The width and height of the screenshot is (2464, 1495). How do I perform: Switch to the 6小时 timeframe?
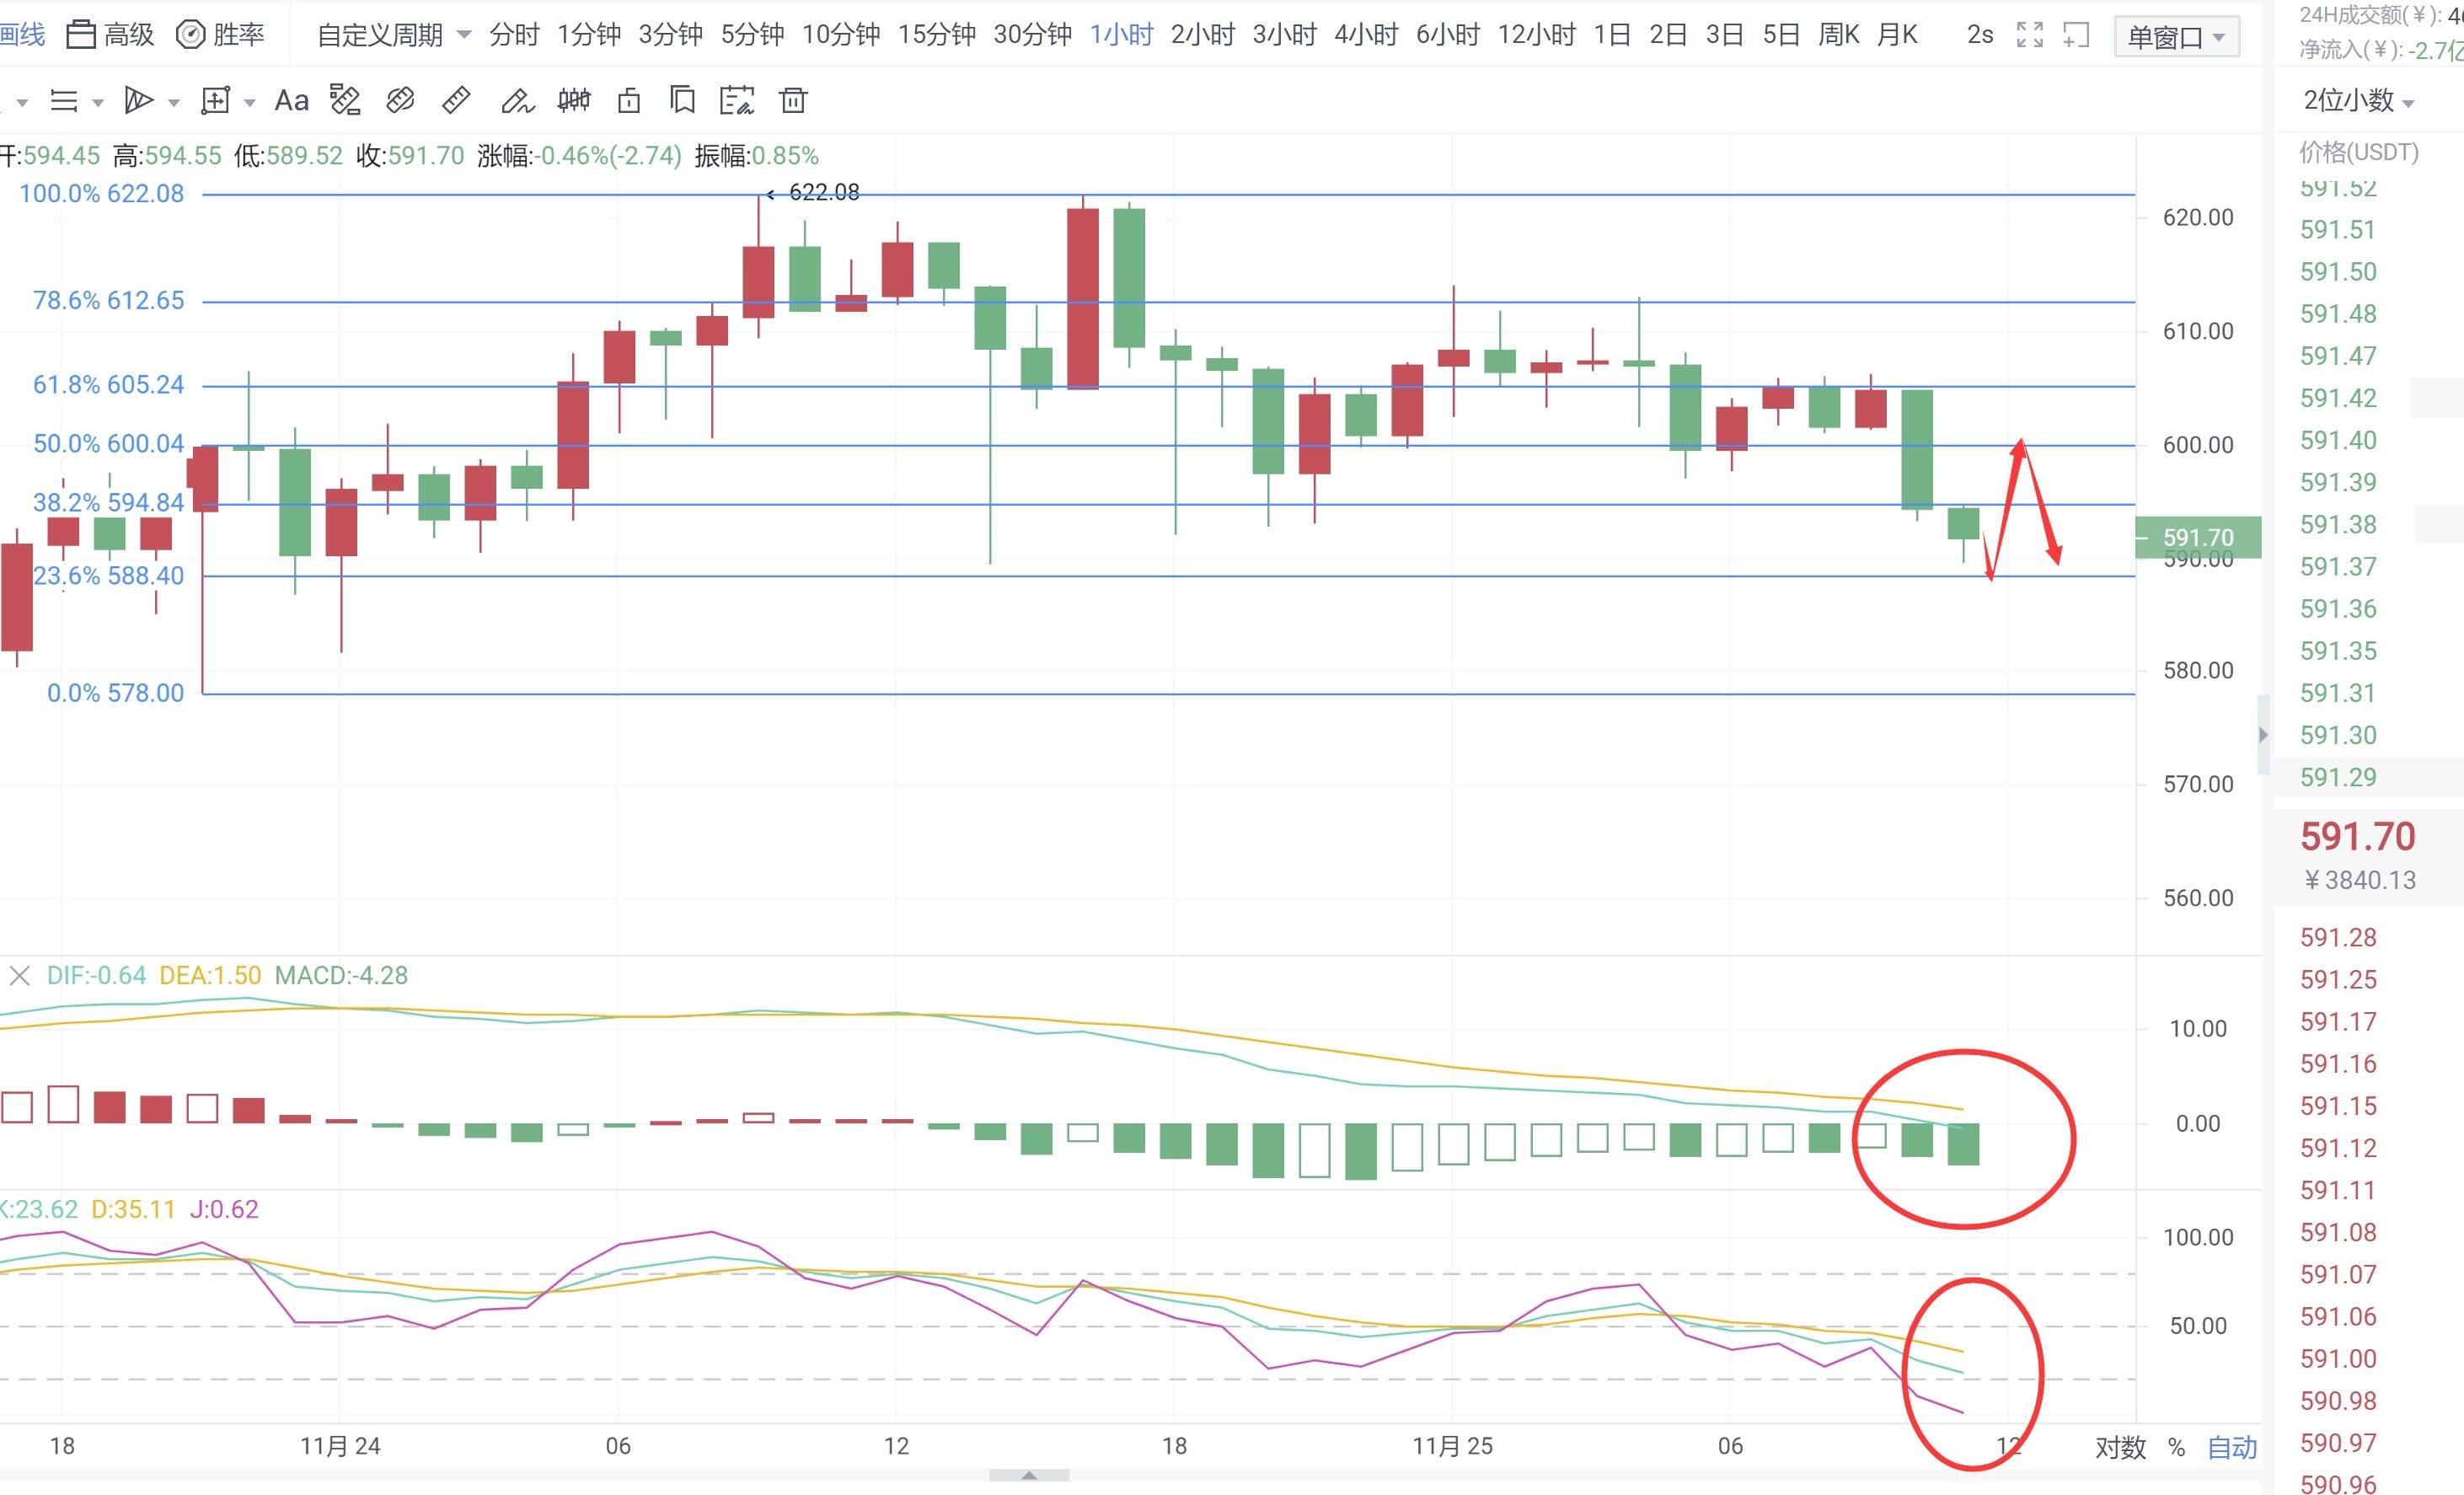[1448, 35]
